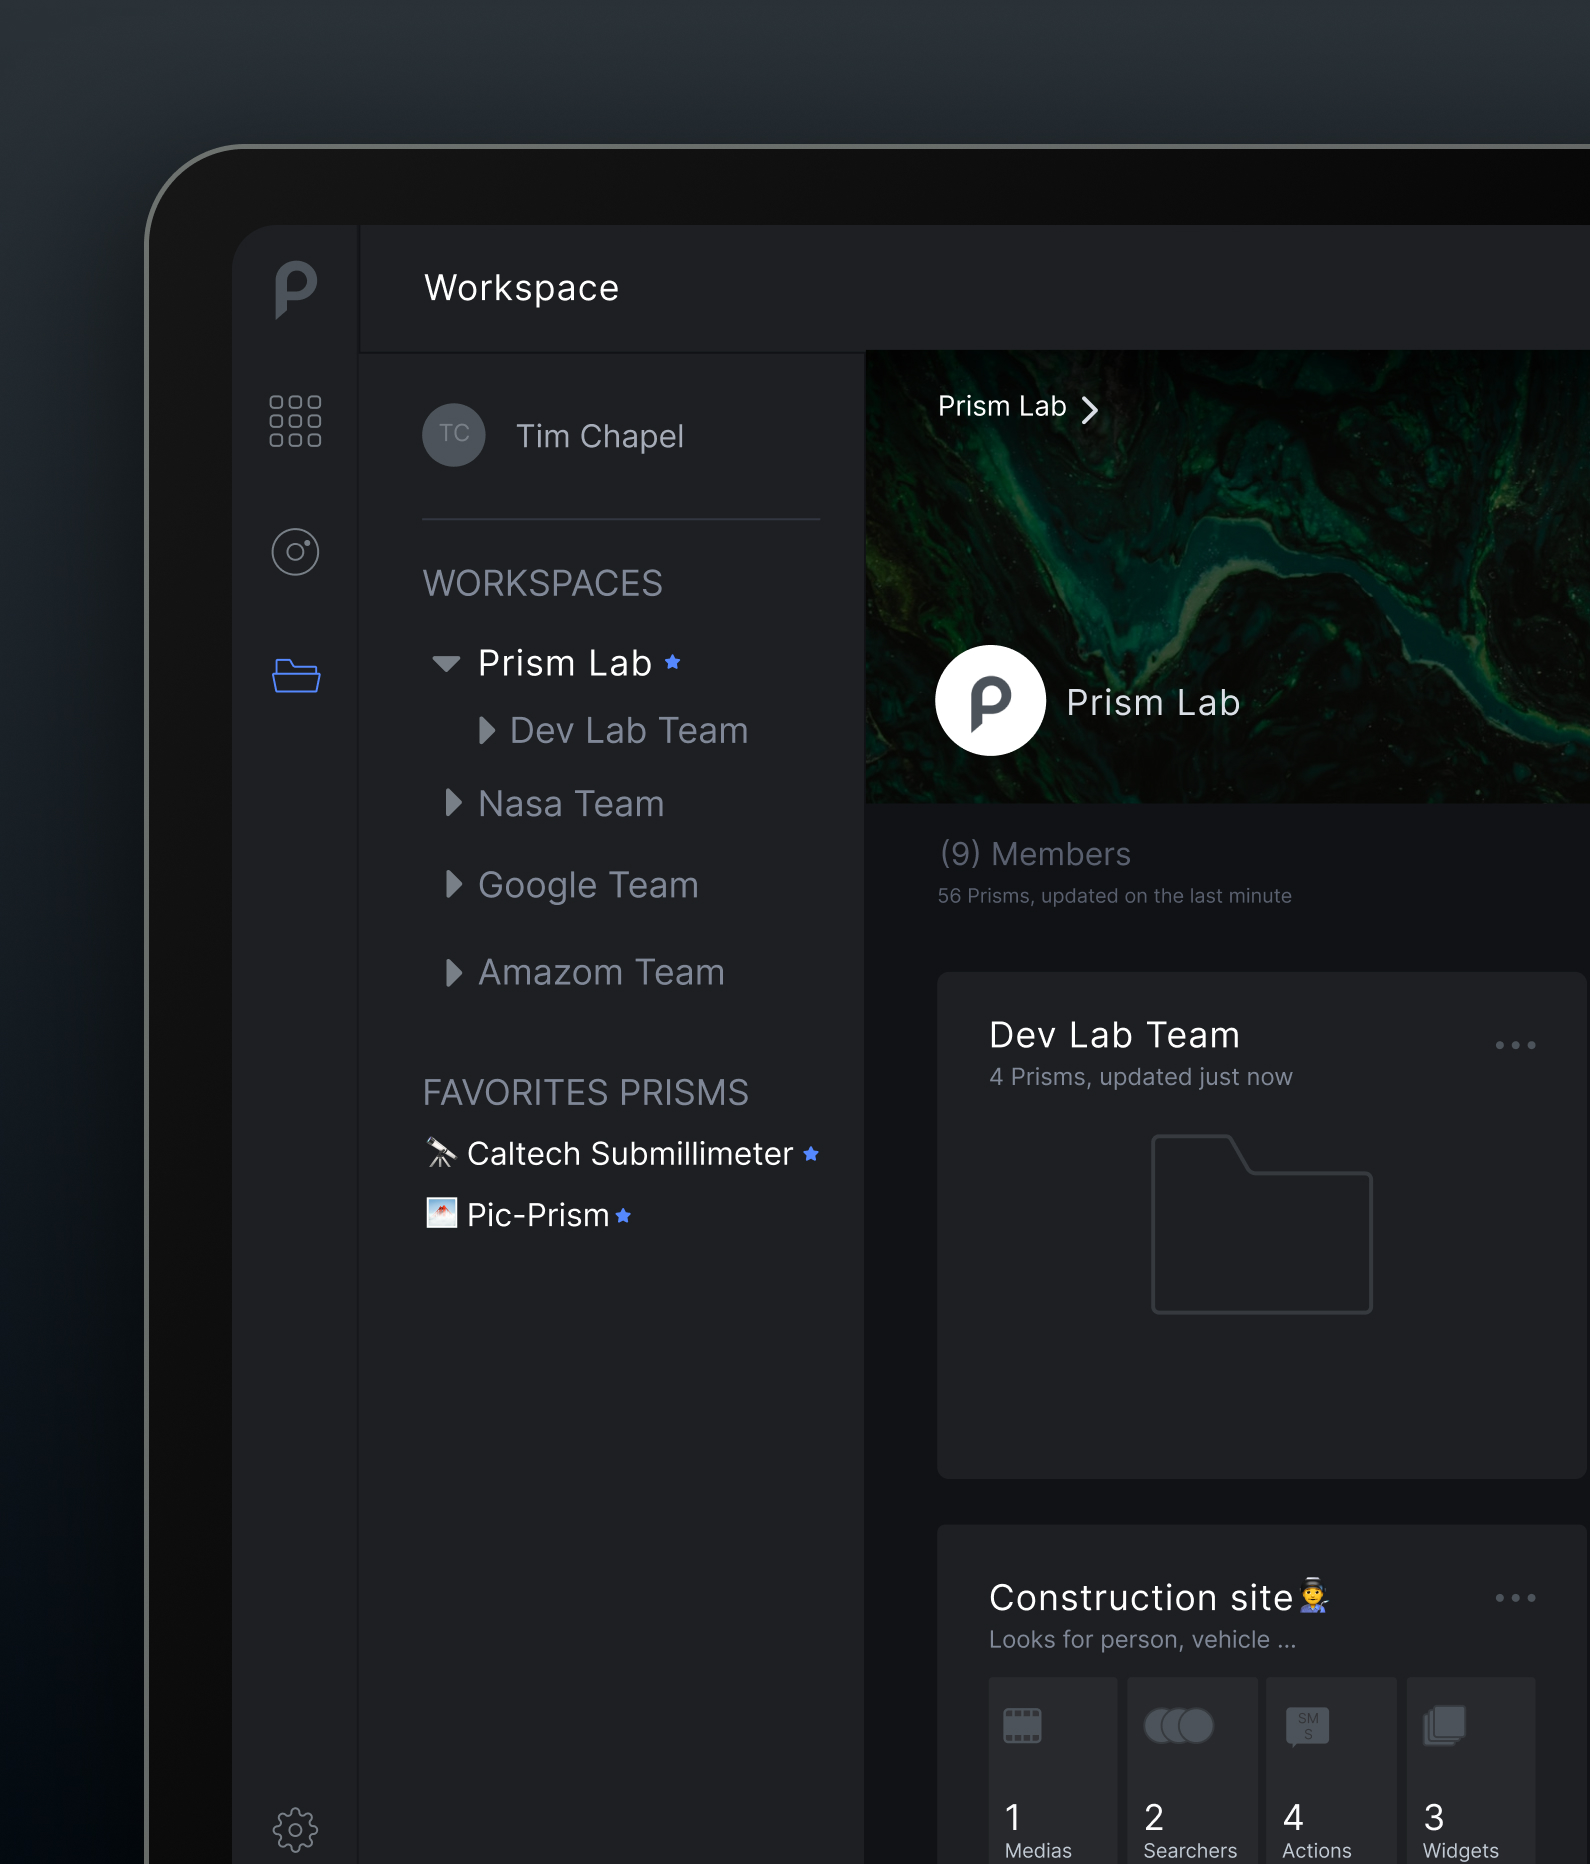Click '4 Prisms, updated just now' text
Viewport: 1590px width, 1864px height.
pos(1141,1077)
